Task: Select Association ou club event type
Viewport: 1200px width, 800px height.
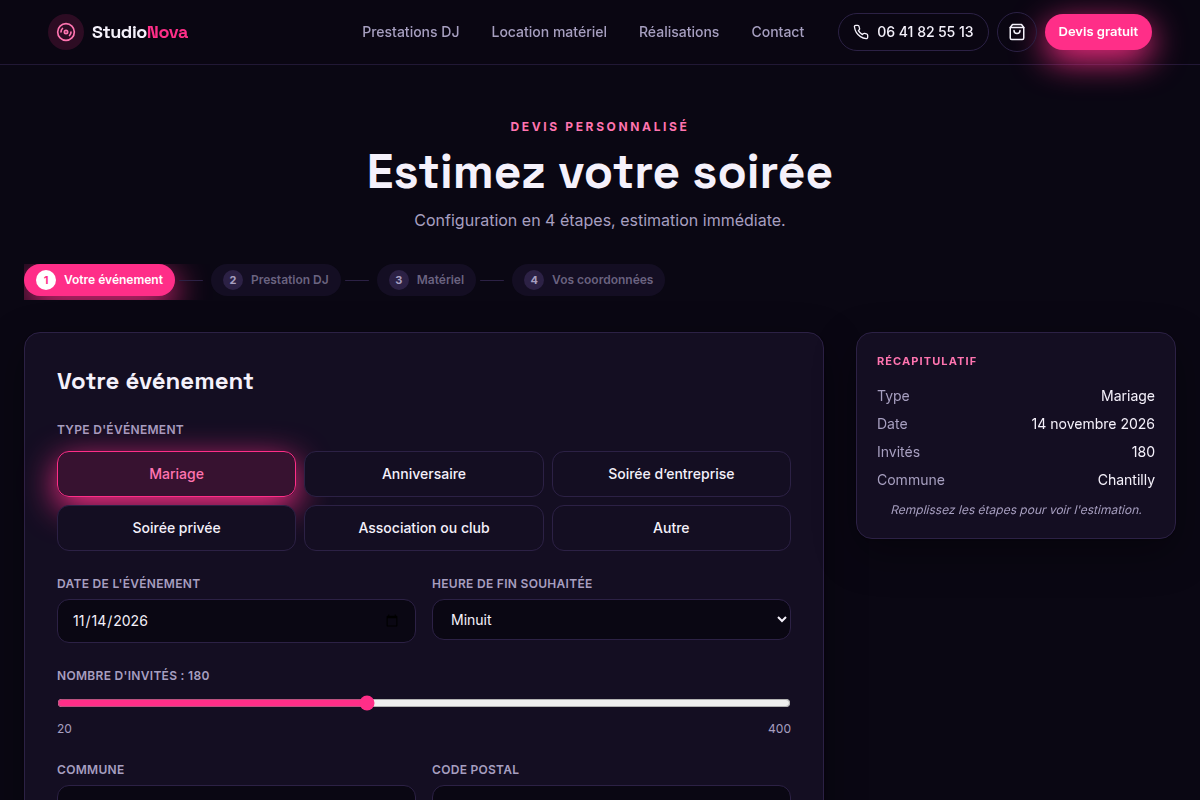Action: [x=424, y=528]
